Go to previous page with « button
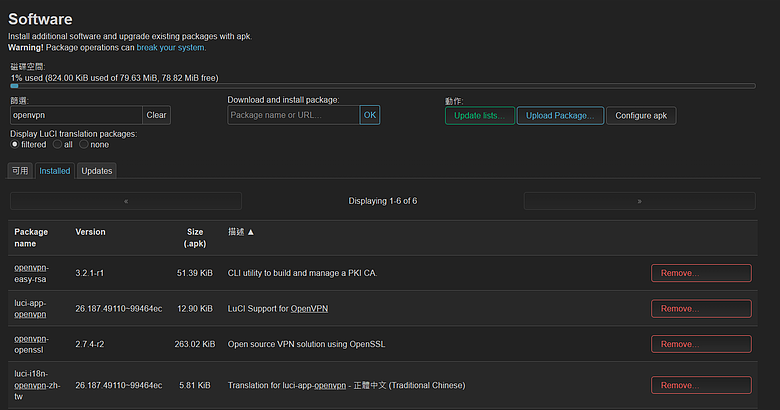This screenshot has height=410, width=780. pyautogui.click(x=126, y=201)
